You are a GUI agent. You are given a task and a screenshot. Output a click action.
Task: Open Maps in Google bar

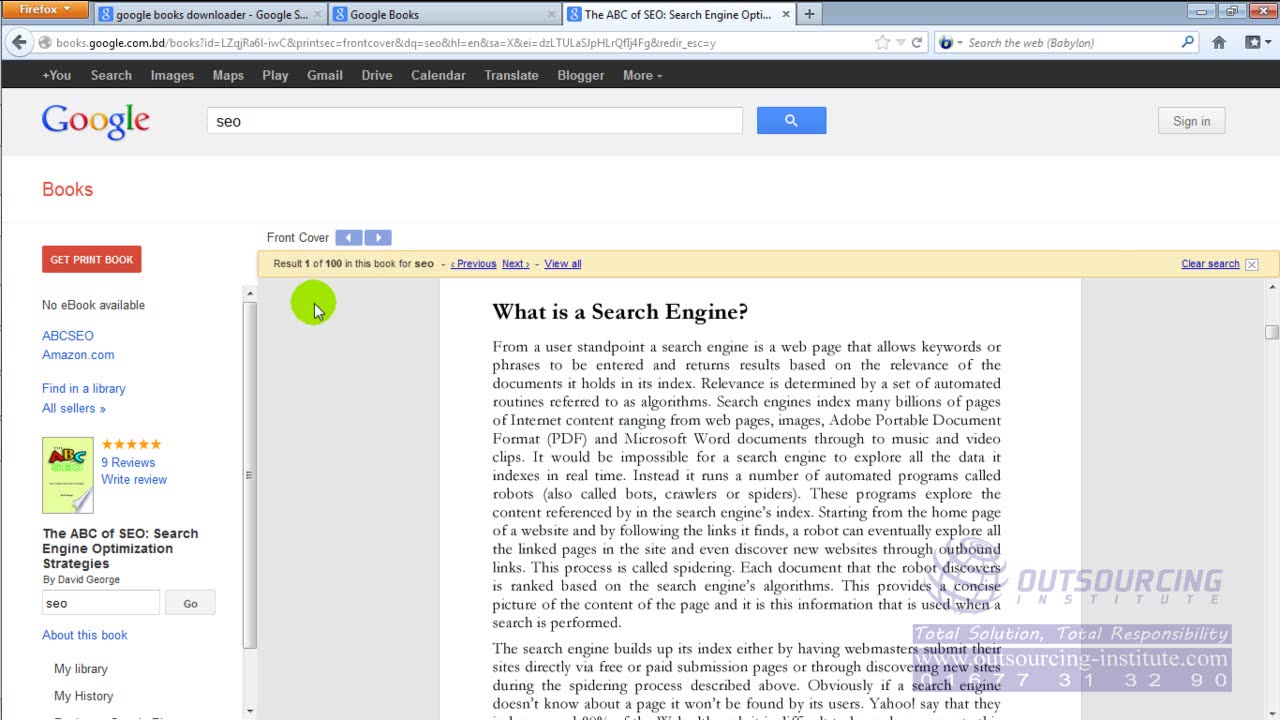pyautogui.click(x=228, y=75)
